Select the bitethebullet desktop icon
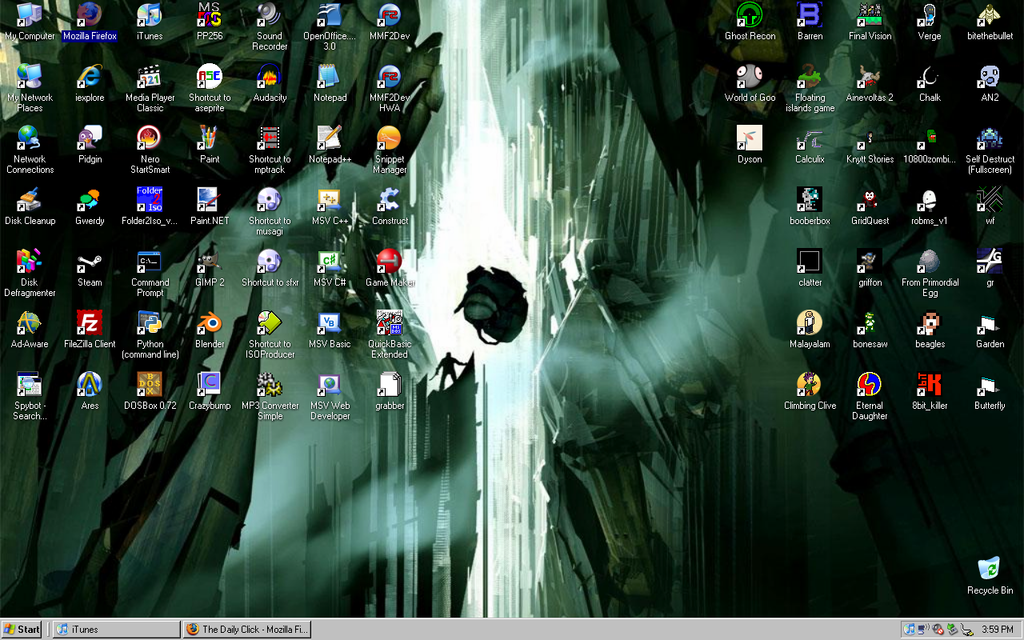The height and width of the screenshot is (640, 1024). [989, 14]
